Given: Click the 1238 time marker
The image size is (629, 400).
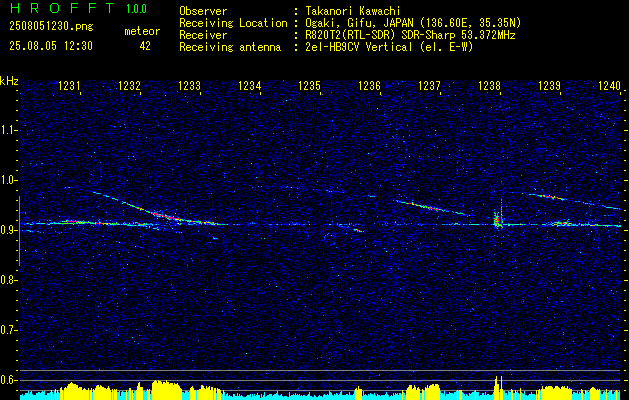Looking at the screenshot, I should point(489,86).
